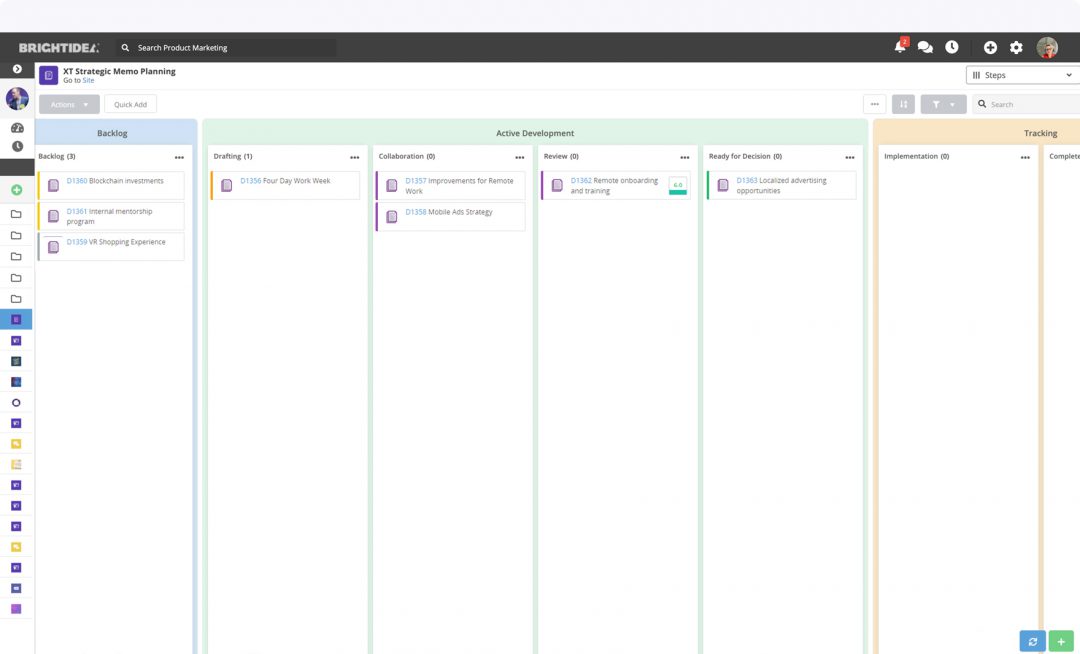
Task: Expand the filter dropdown arrow
Action: click(952, 104)
